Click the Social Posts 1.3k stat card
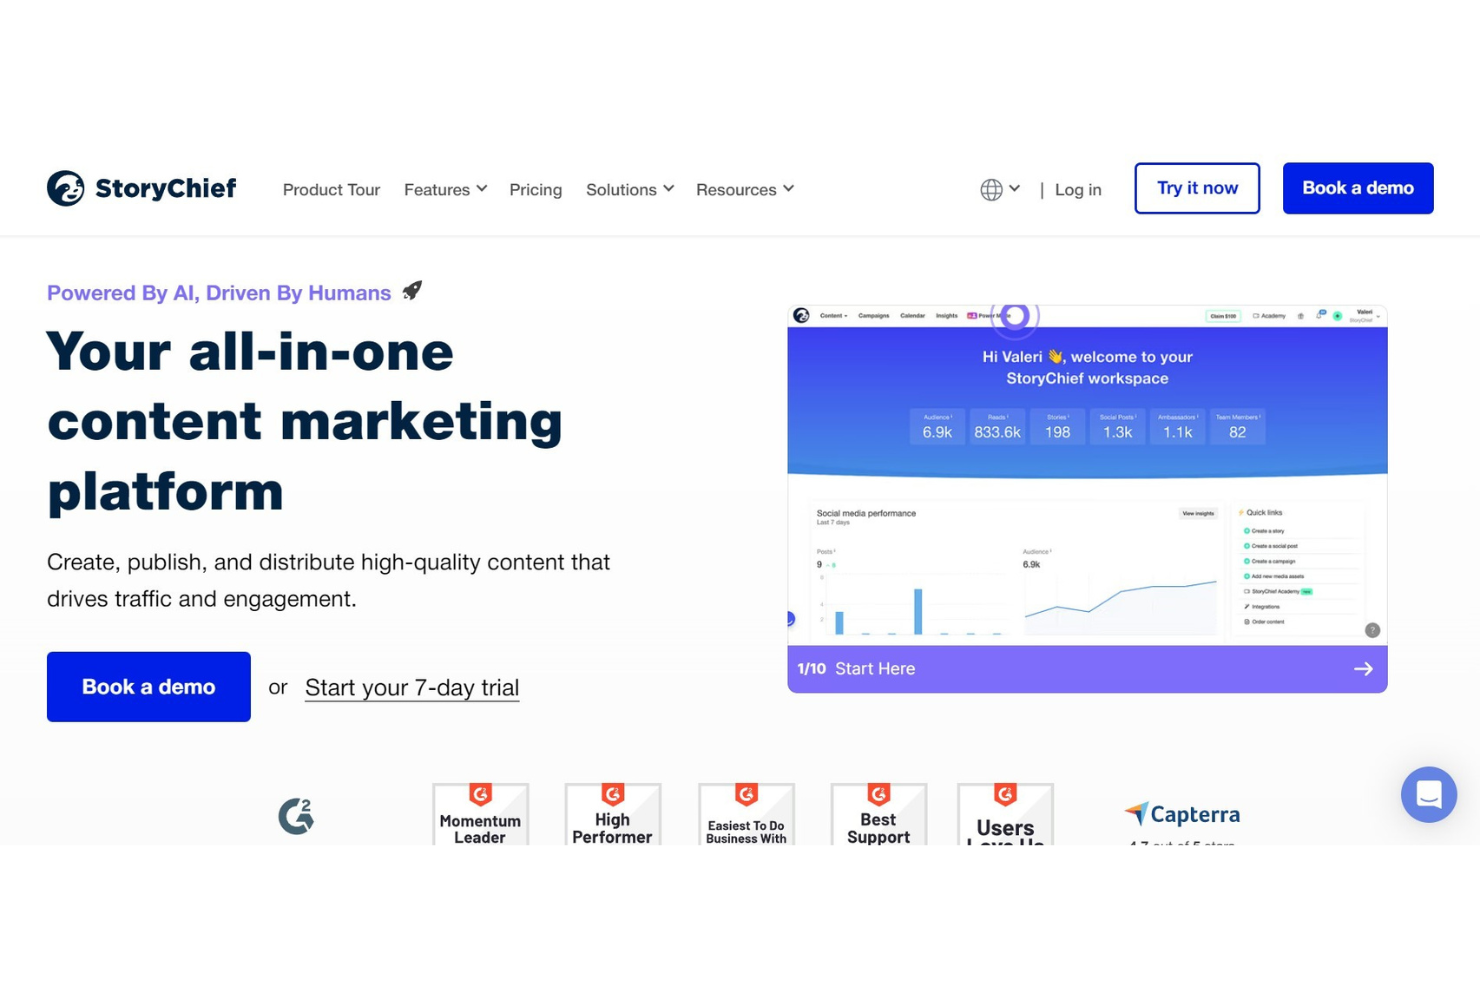The width and height of the screenshot is (1480, 987). [1117, 426]
